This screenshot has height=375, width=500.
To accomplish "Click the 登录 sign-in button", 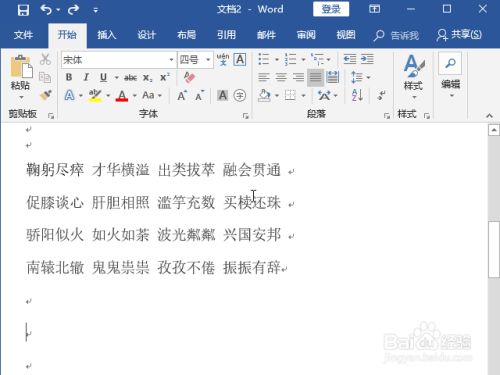I will click(x=331, y=9).
